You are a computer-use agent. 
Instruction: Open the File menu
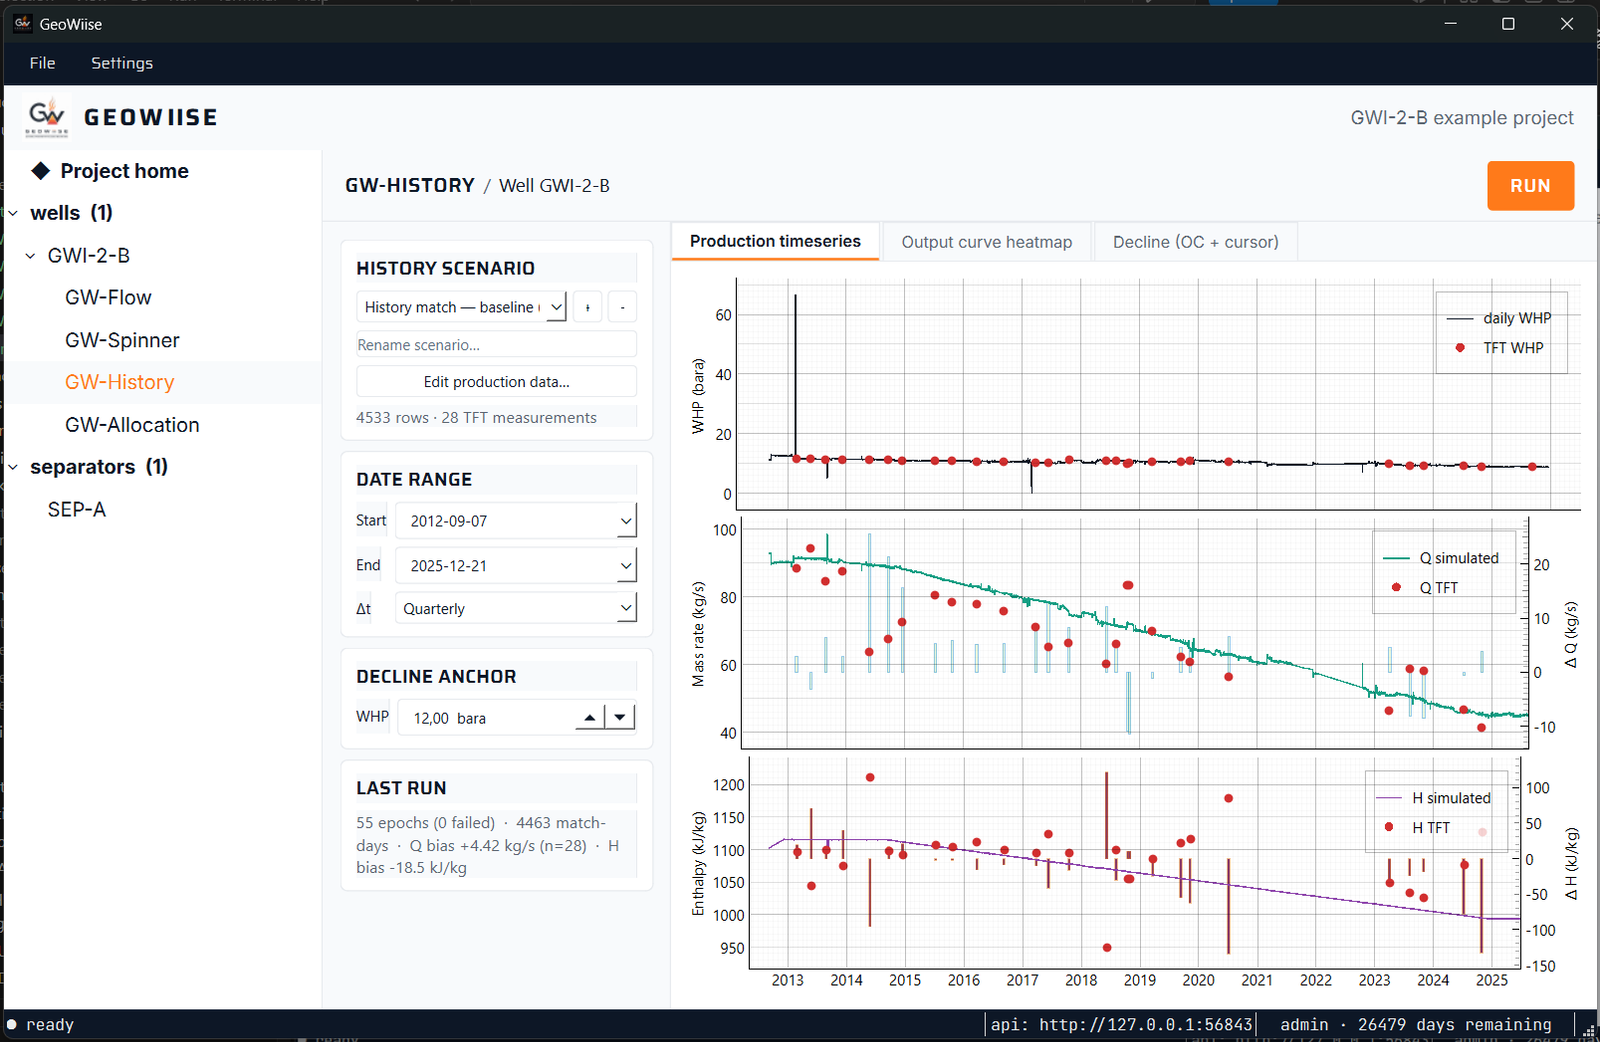(x=42, y=63)
